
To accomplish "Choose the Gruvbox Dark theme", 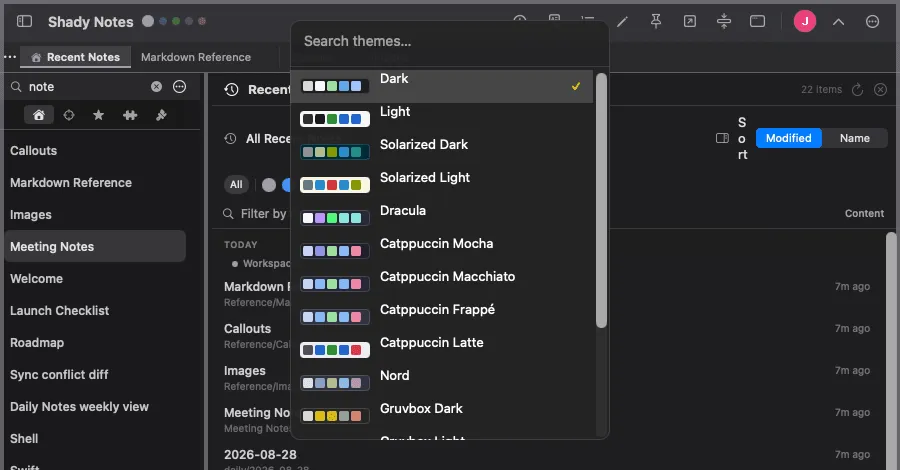I will [442, 417].
